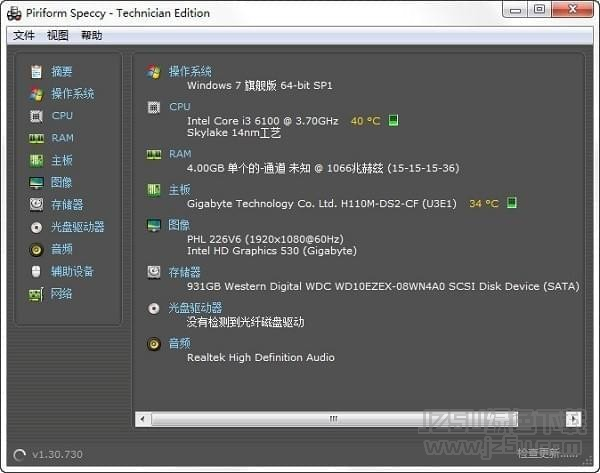Select 主板 in the sidebar
600x473 pixels.
coord(62,160)
